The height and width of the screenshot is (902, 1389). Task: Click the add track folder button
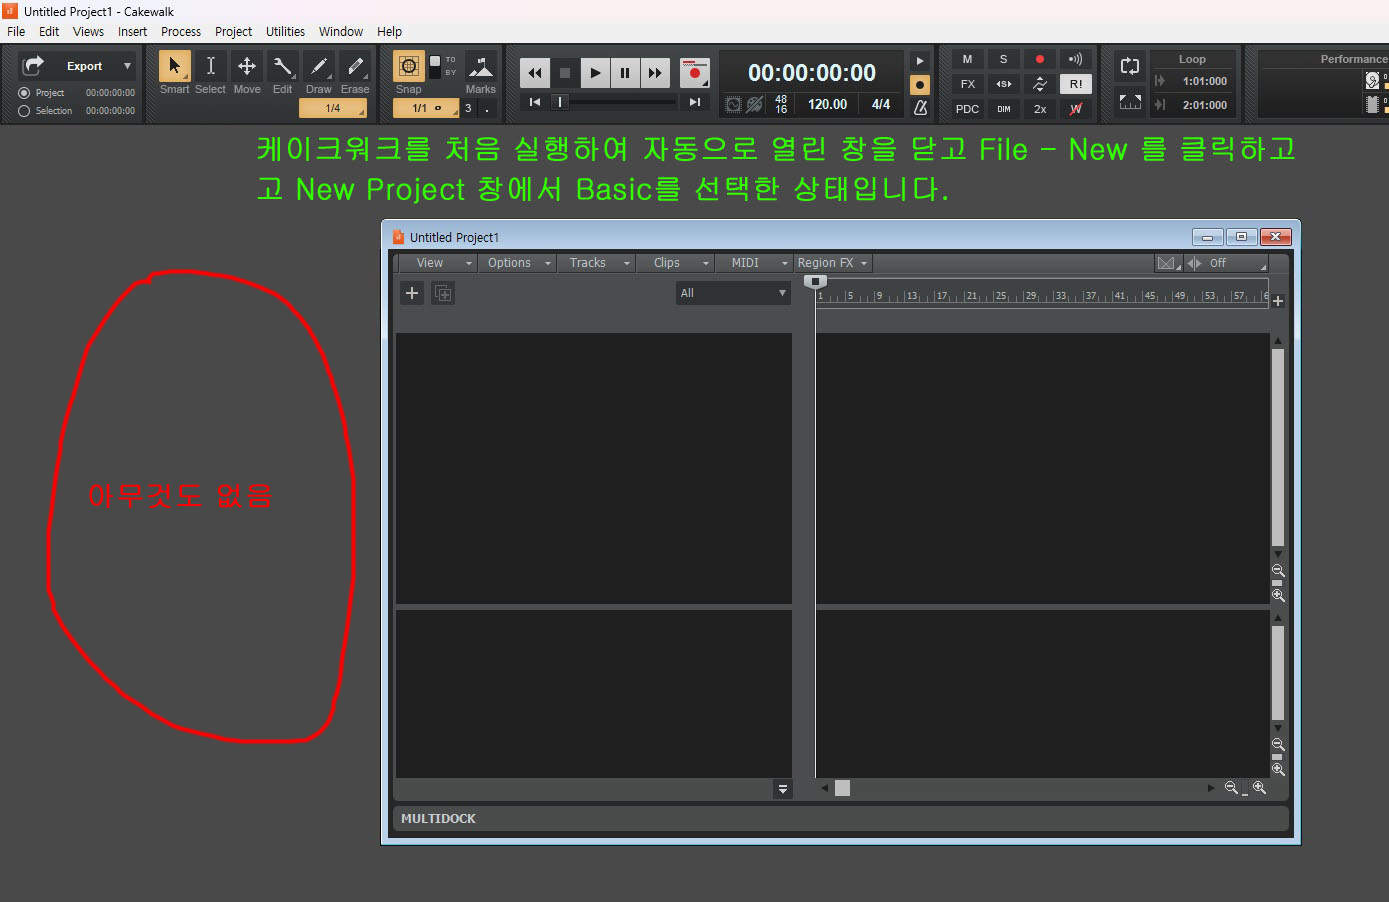pyautogui.click(x=443, y=293)
